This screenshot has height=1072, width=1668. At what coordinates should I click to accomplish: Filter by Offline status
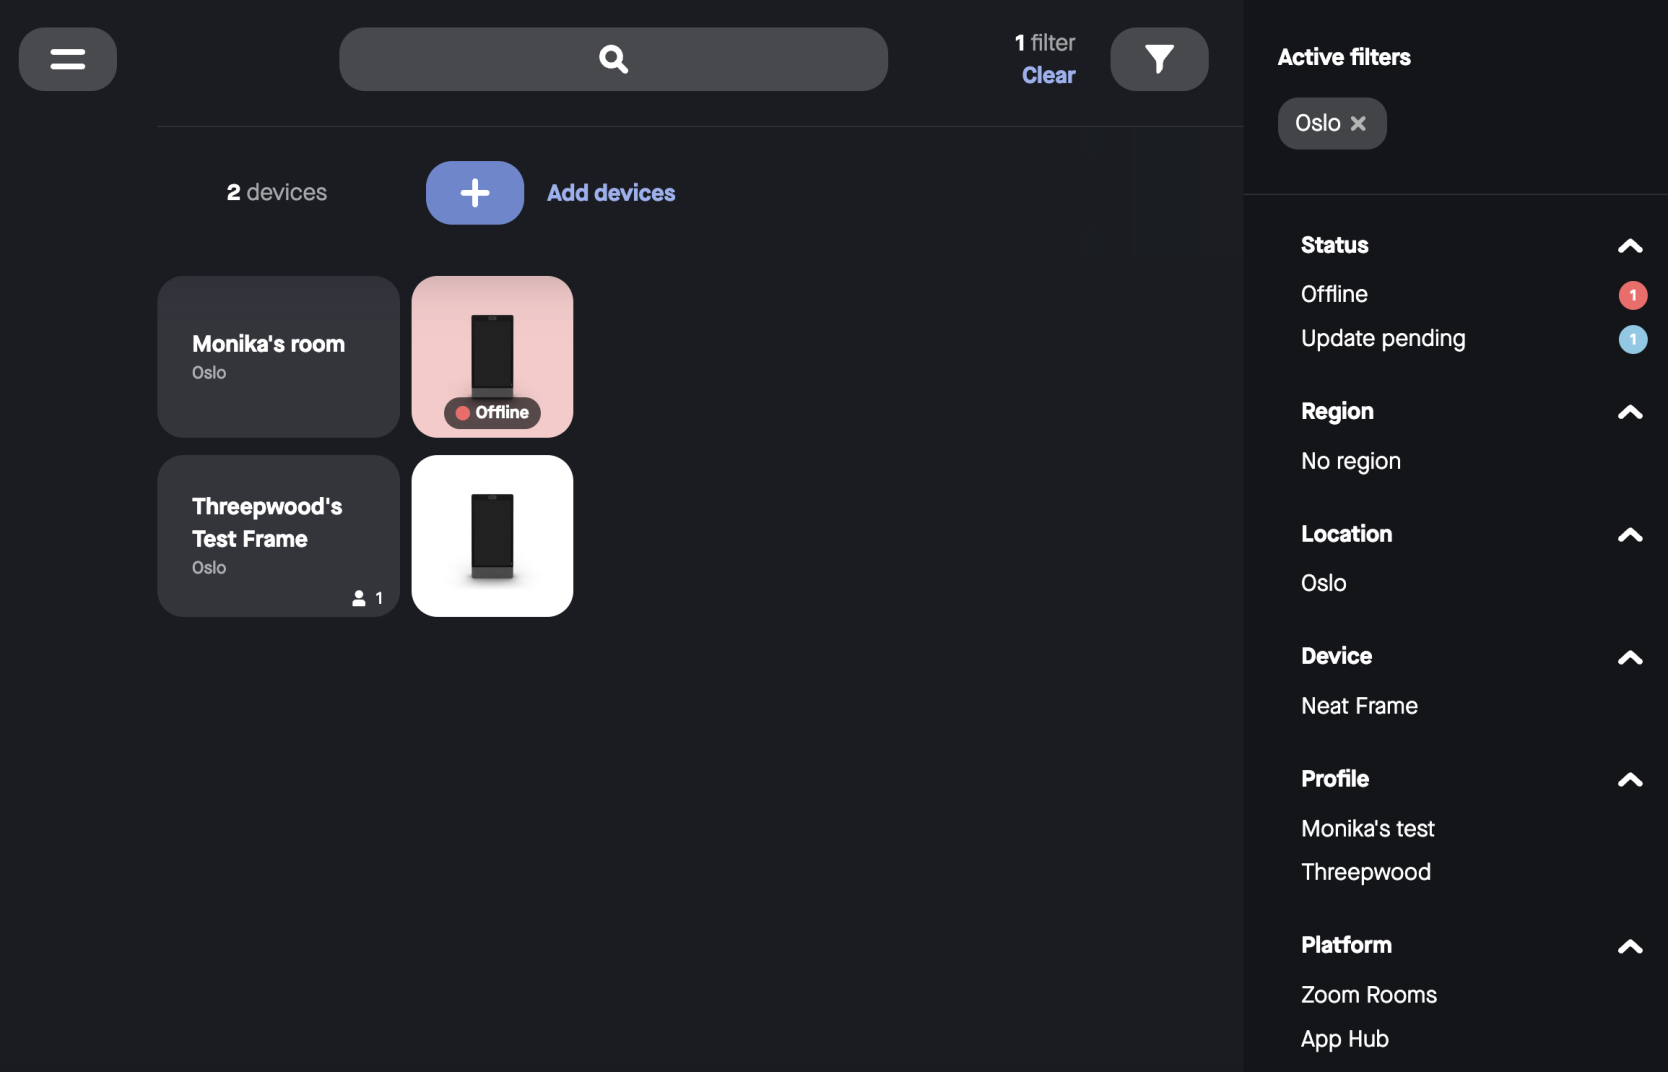(x=1334, y=294)
